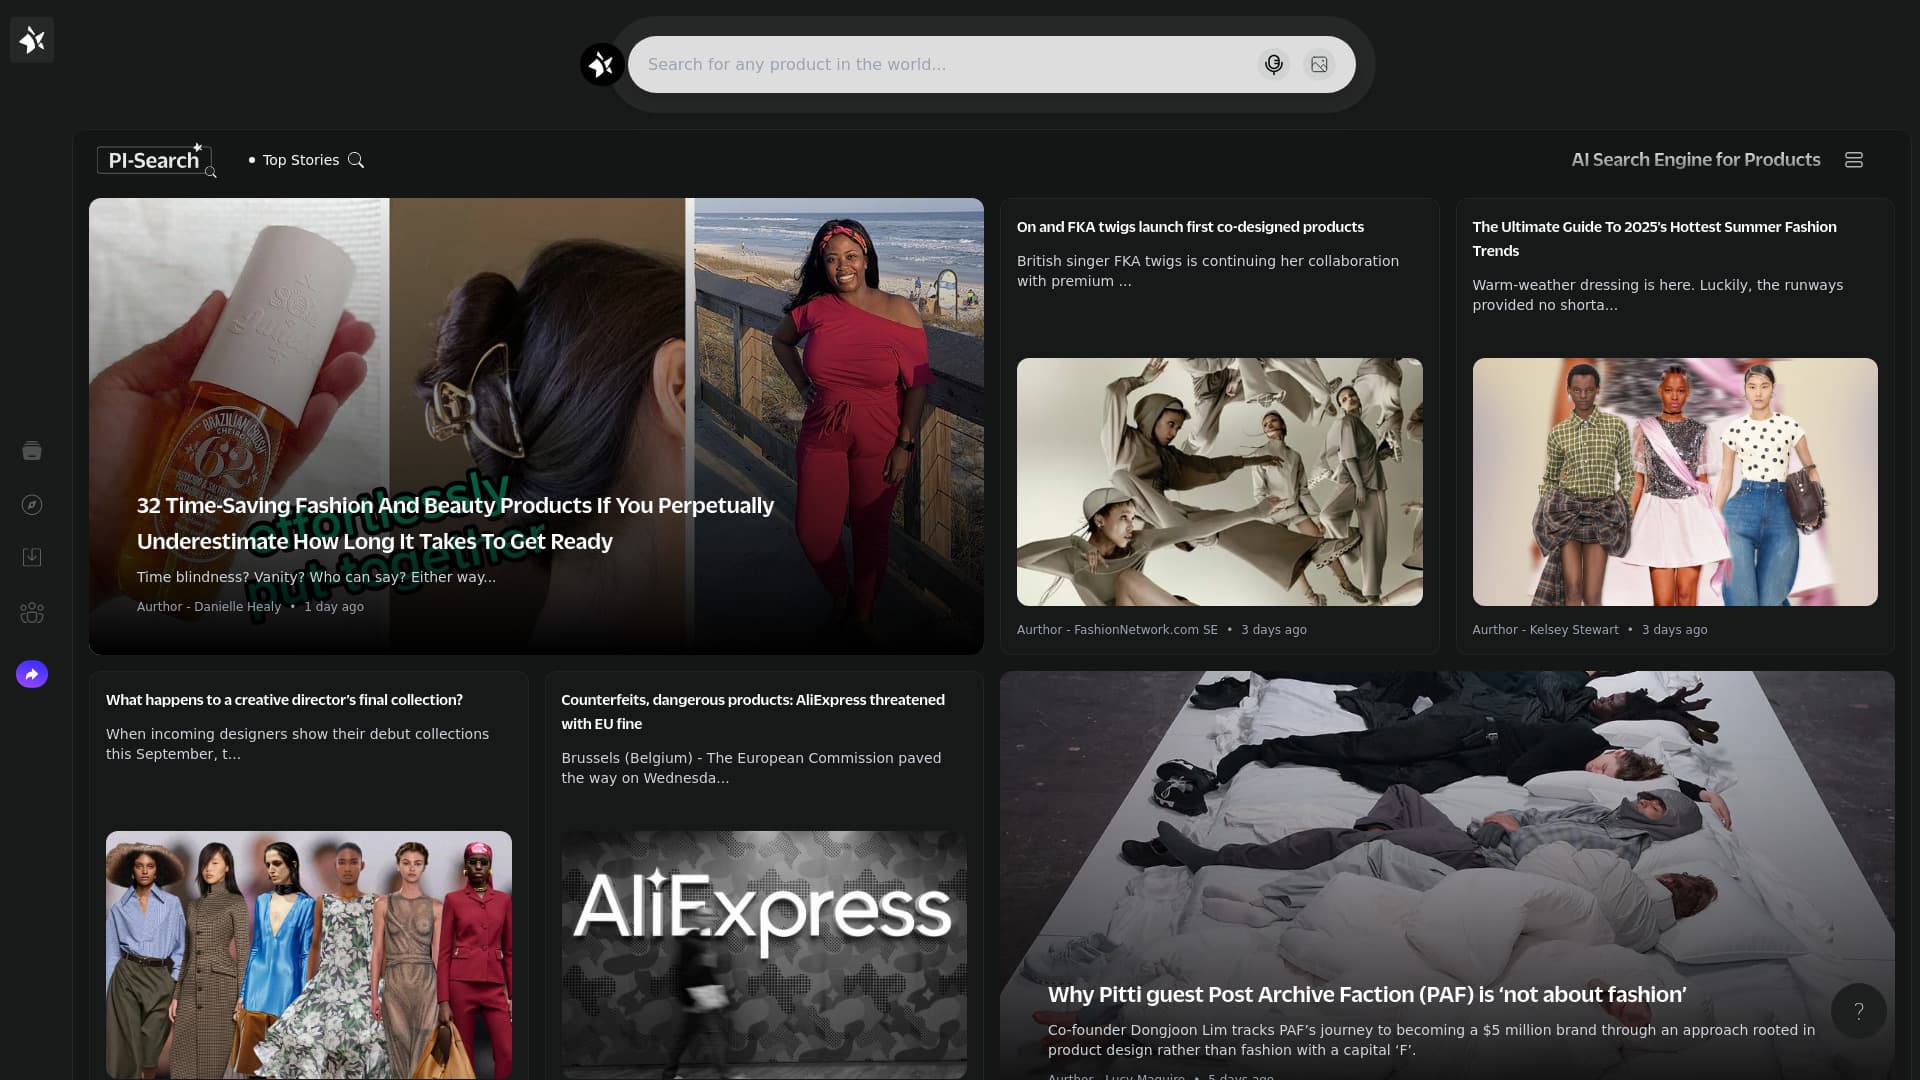Click the purple share button in sidebar
Image resolution: width=1920 pixels, height=1080 pixels.
pos(31,674)
